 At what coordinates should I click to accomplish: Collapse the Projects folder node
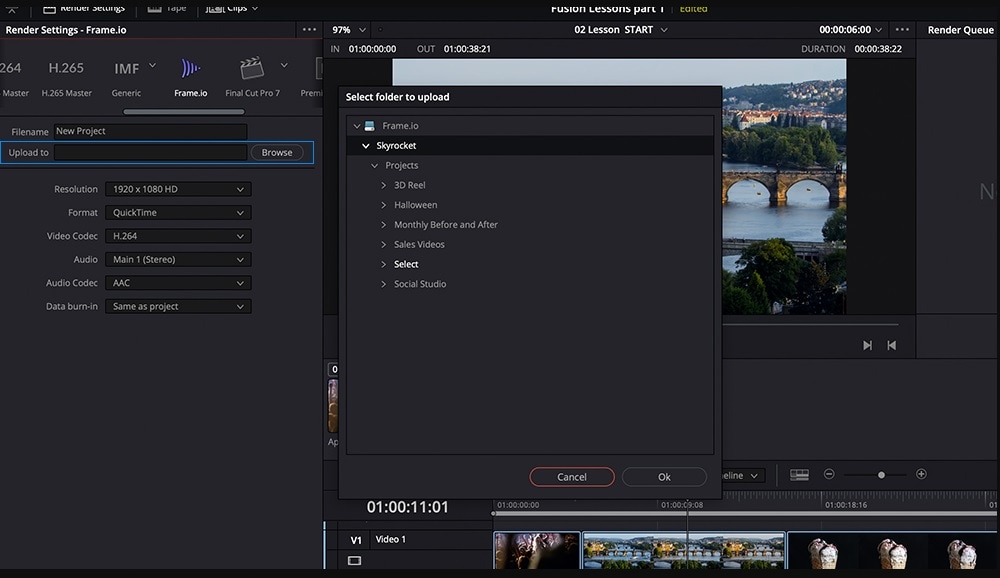374,165
